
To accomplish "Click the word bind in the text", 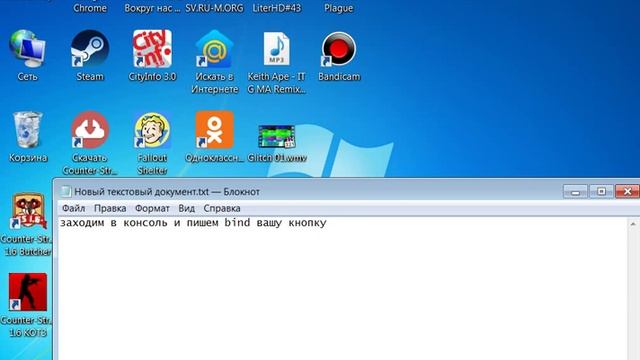I will pyautogui.click(x=237, y=222).
